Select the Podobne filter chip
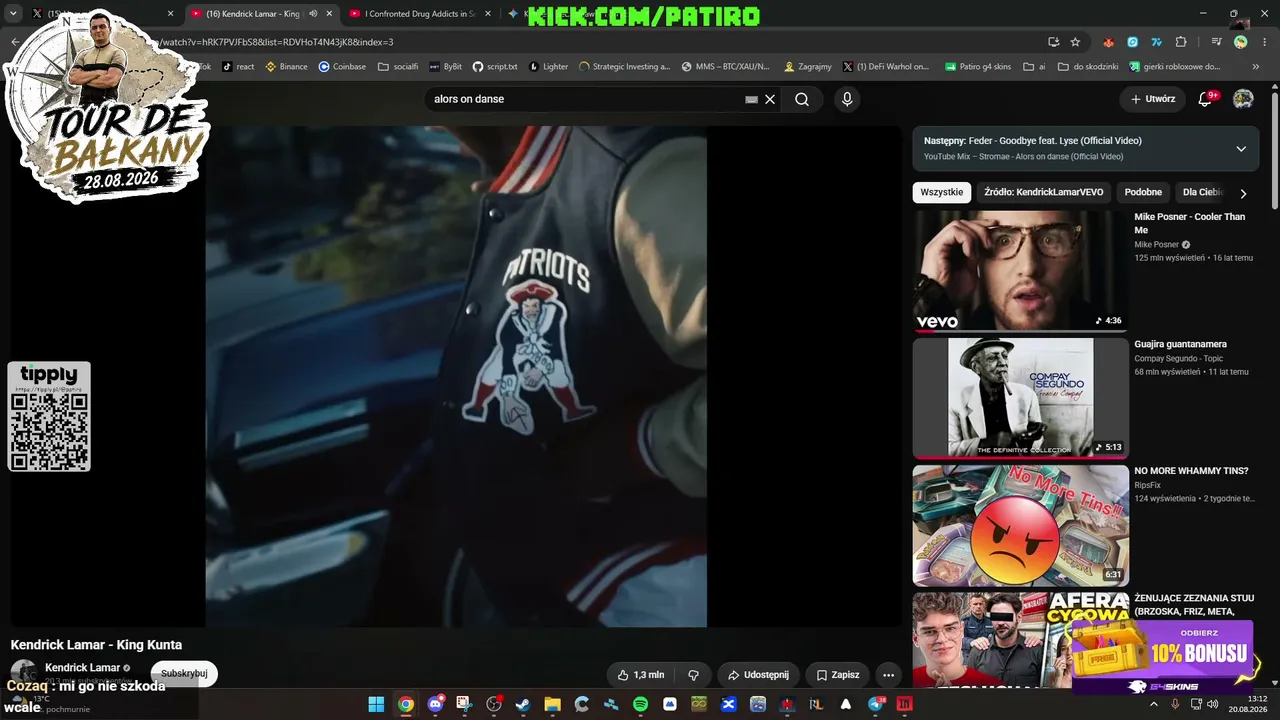This screenshot has width=1280, height=720. coord(1143,192)
